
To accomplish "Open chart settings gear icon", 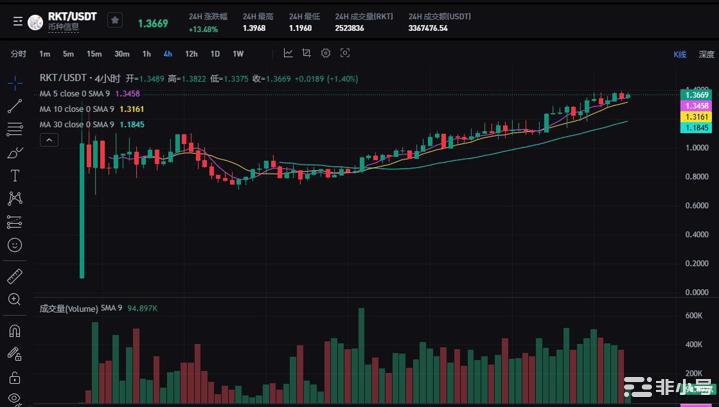I will click(x=326, y=53).
